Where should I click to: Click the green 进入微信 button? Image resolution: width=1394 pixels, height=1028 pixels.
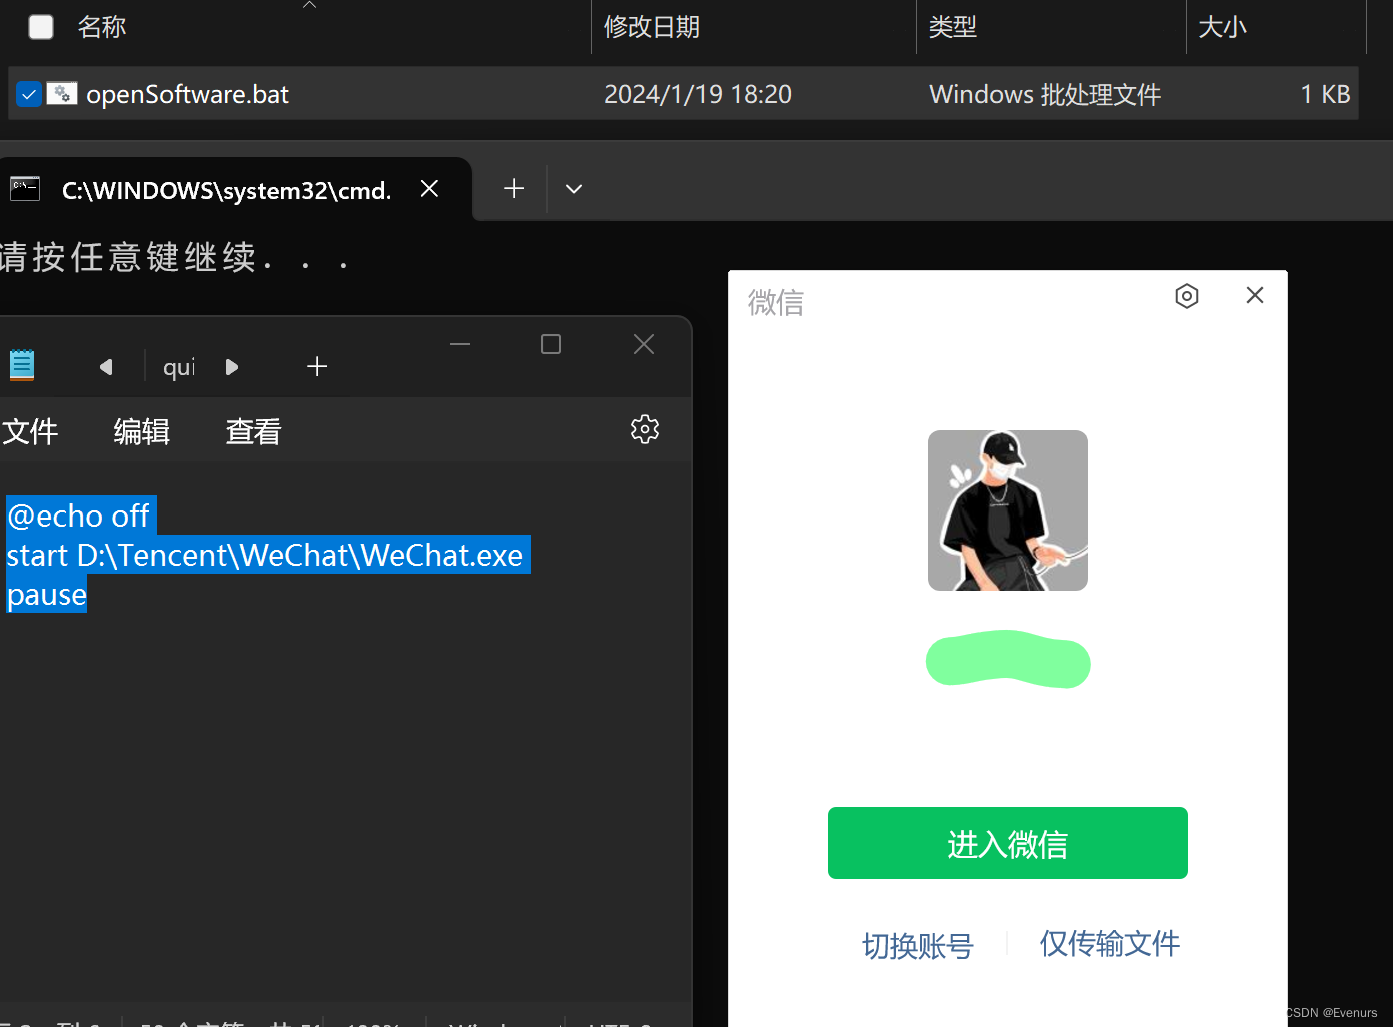[x=1008, y=843]
